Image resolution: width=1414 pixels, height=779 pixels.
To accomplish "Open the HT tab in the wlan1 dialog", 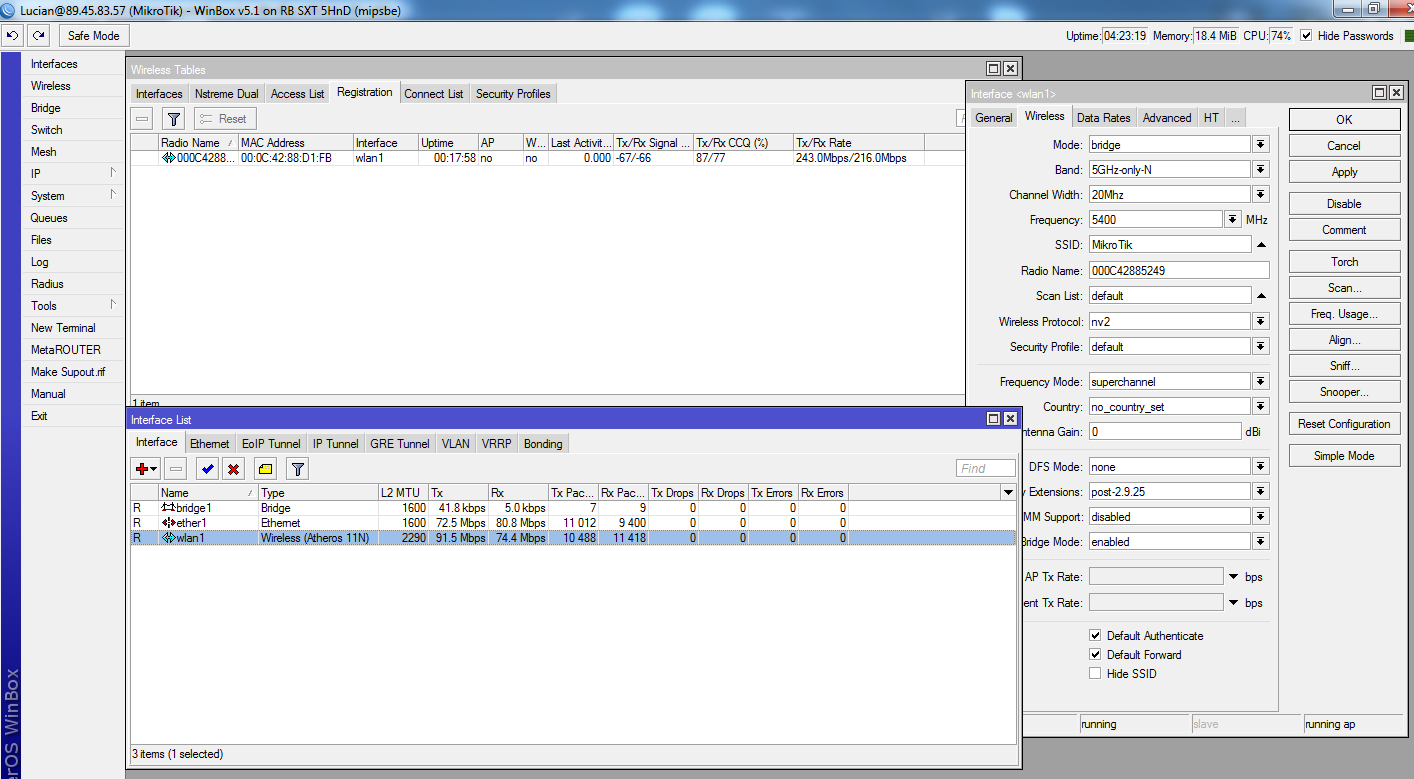I will point(1211,118).
